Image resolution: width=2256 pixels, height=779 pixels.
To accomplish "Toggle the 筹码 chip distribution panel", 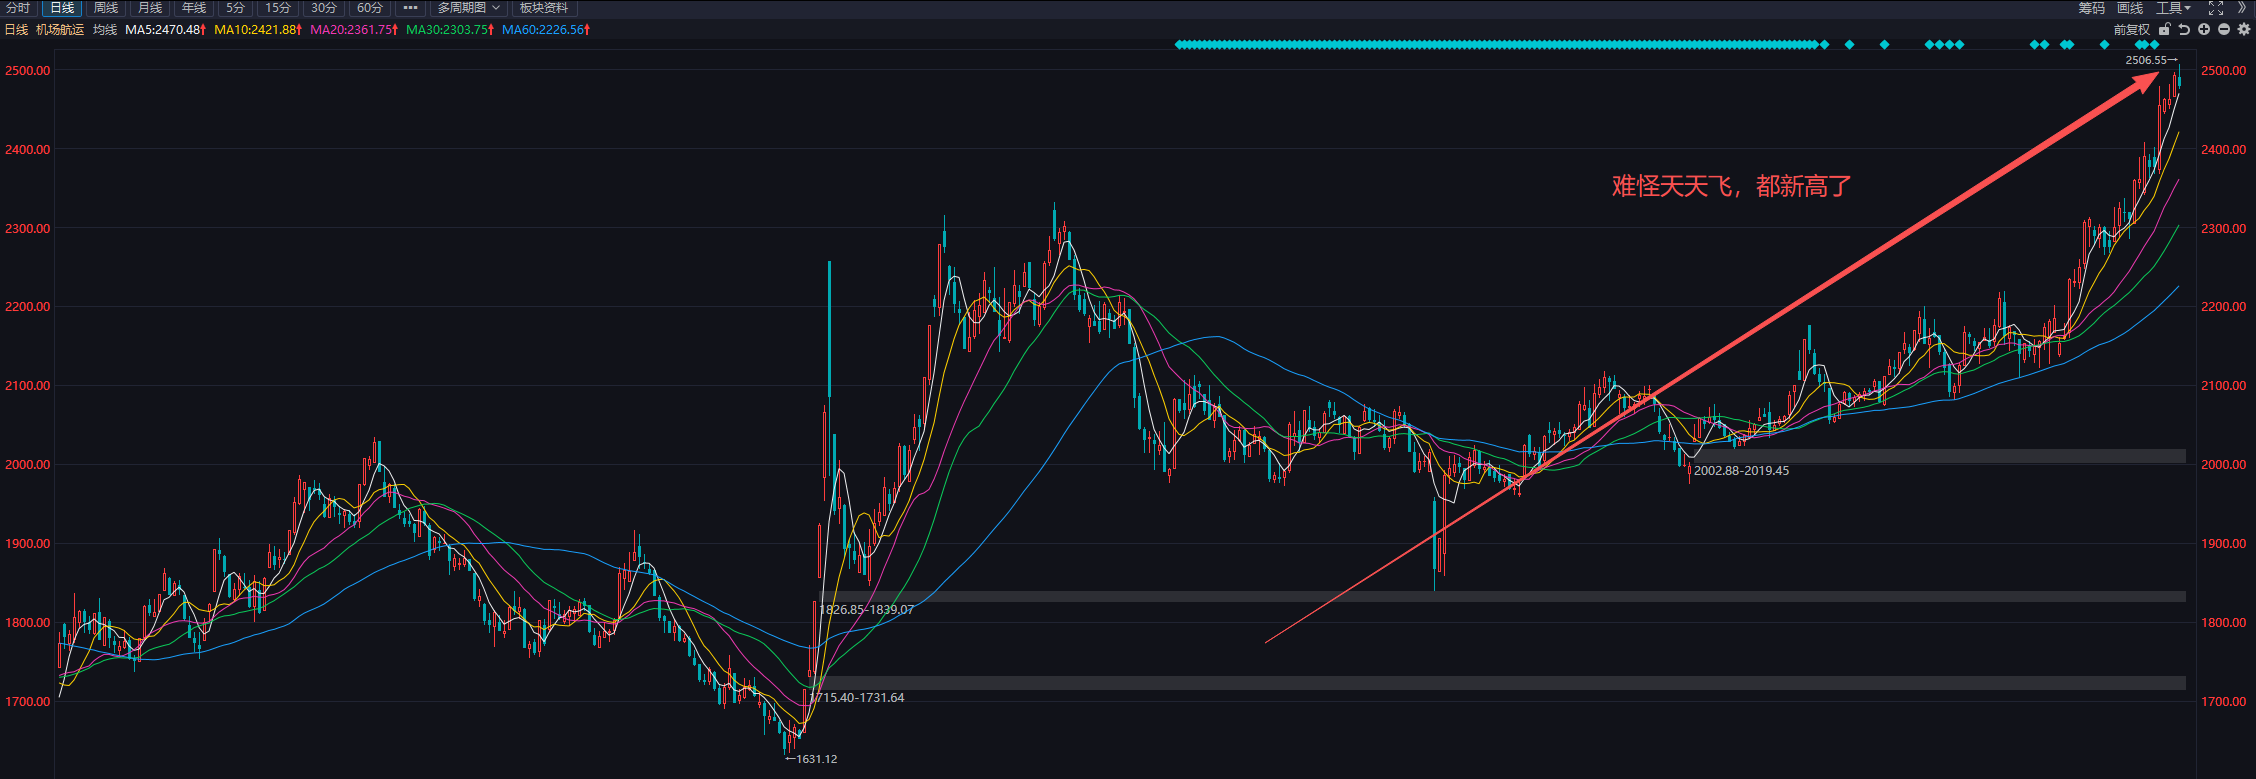I will point(2091,8).
